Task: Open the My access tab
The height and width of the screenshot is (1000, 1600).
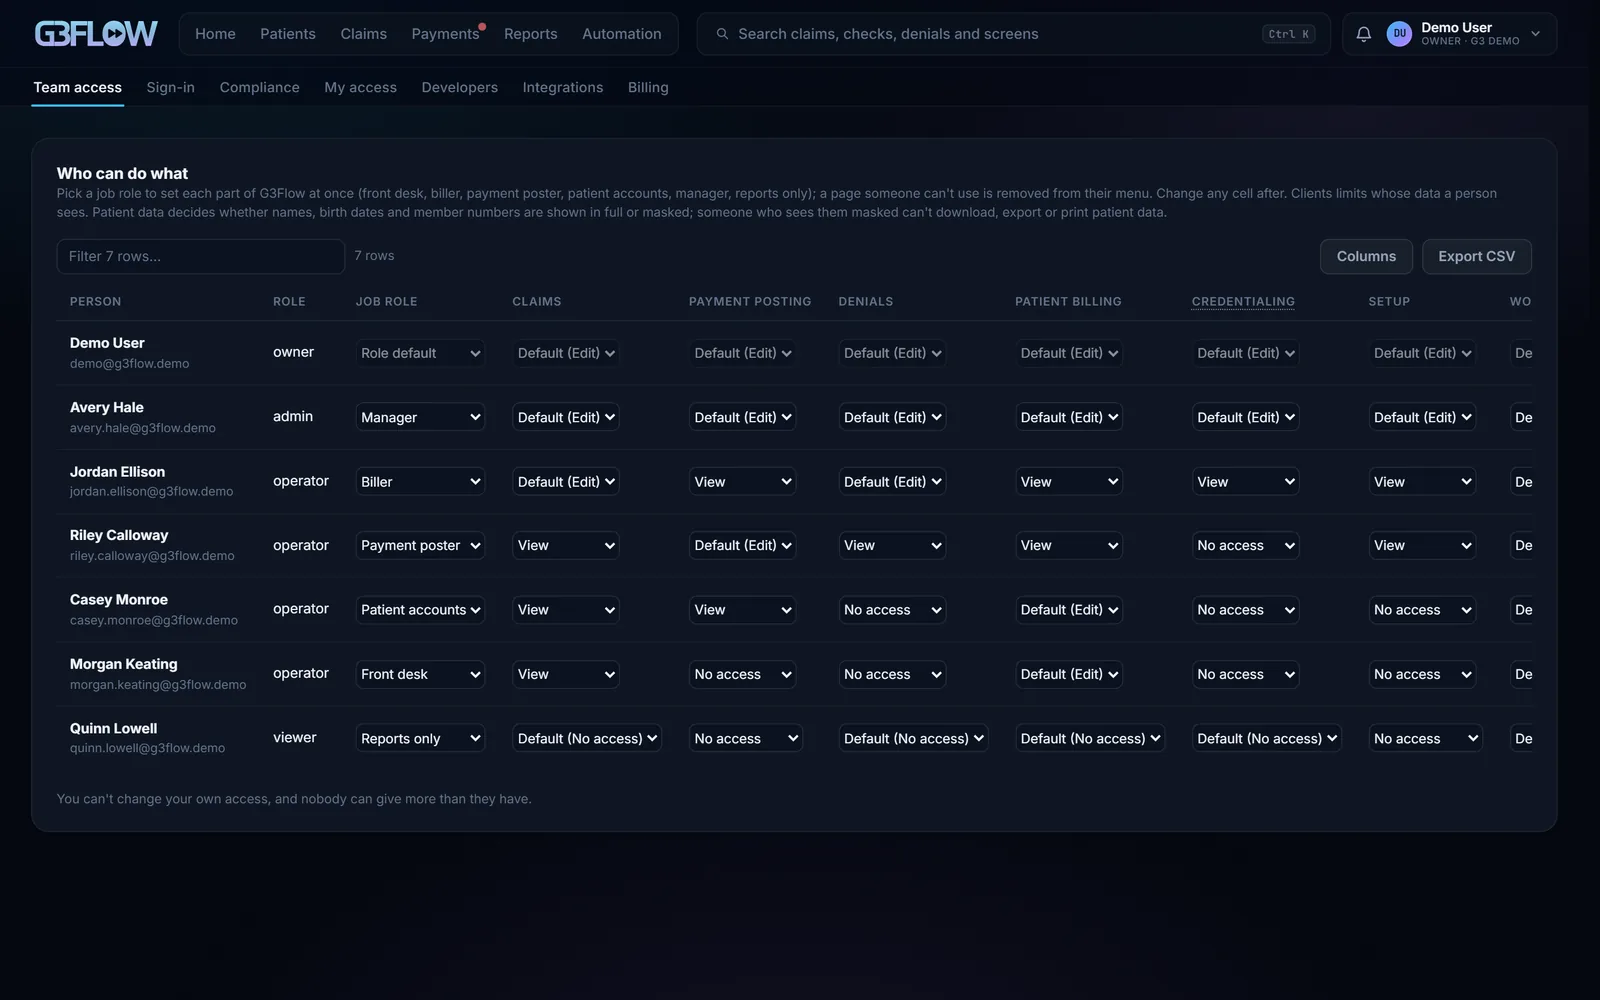Action: [361, 88]
